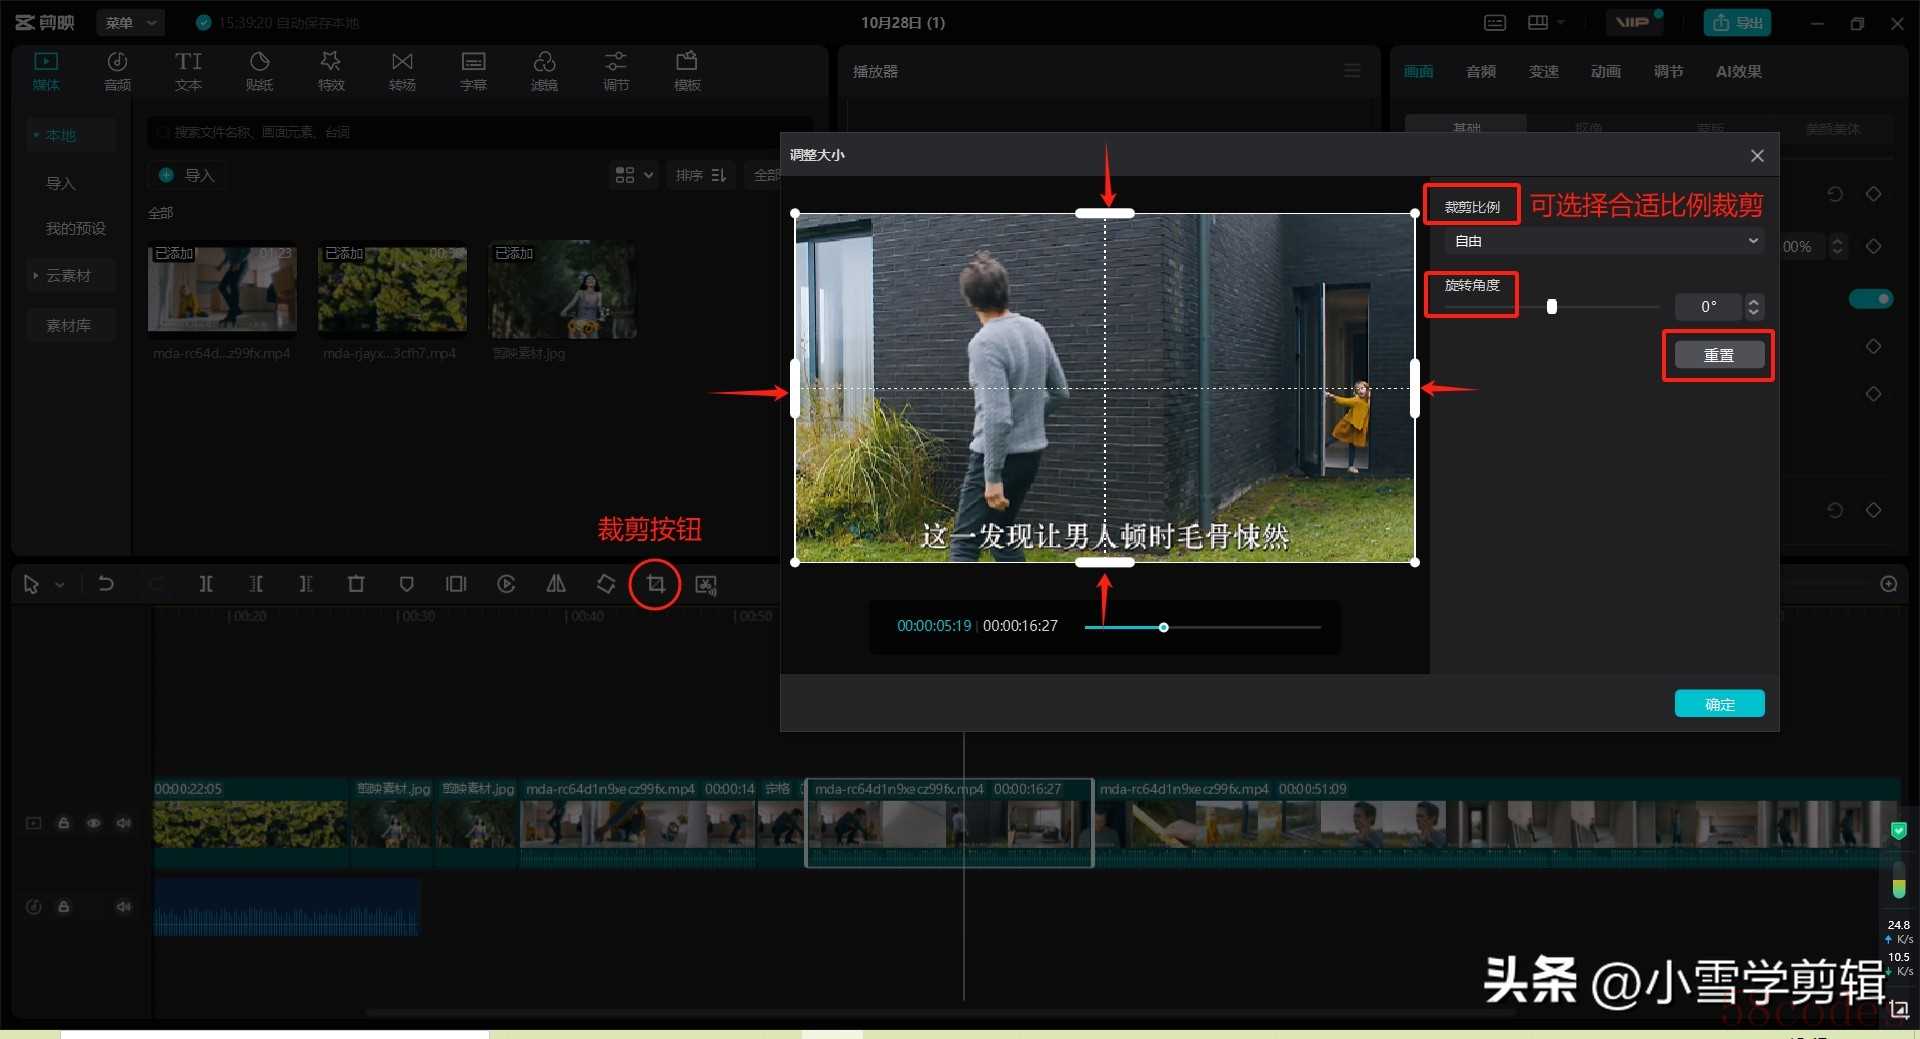Click the delete trash icon in timeline toolbar
Image resolution: width=1920 pixels, height=1039 pixels.
coord(356,584)
